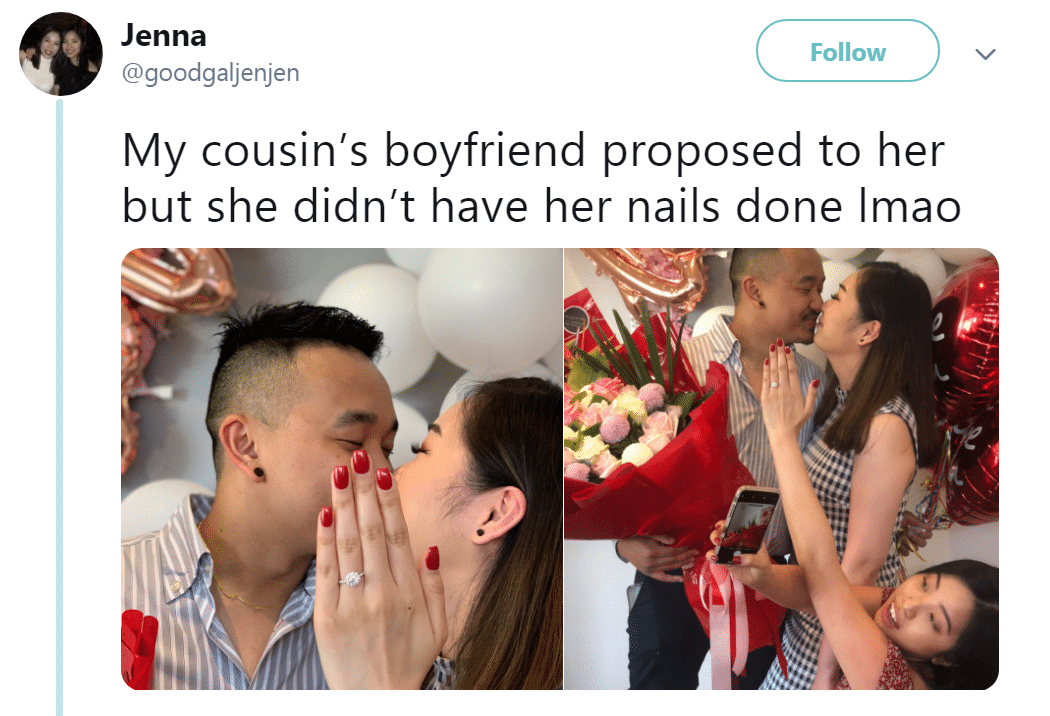Expand the tweet options chevron
The height and width of the screenshot is (716, 1050).
[x=986, y=54]
